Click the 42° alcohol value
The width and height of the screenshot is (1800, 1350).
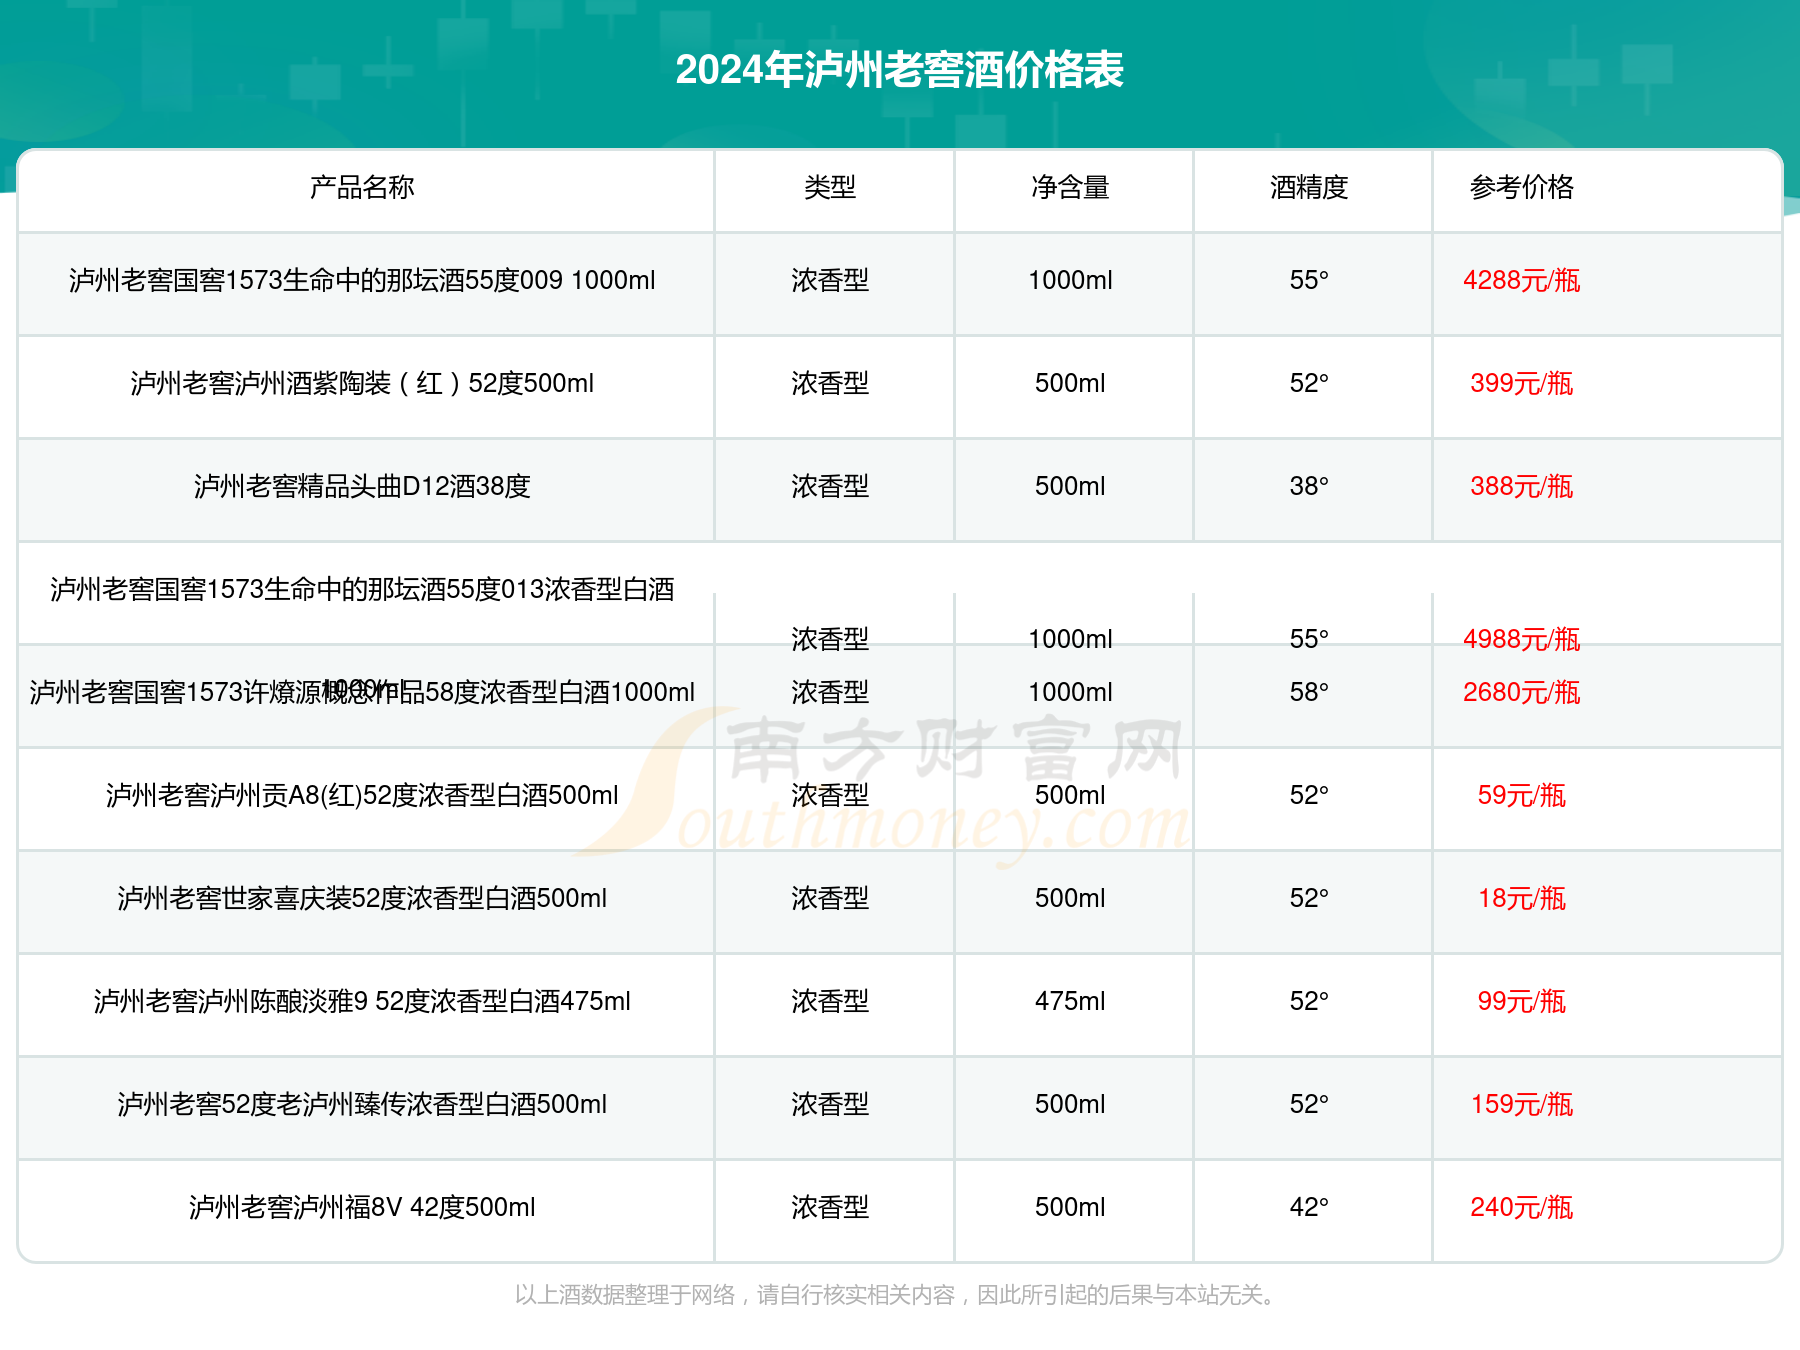click(1309, 1207)
